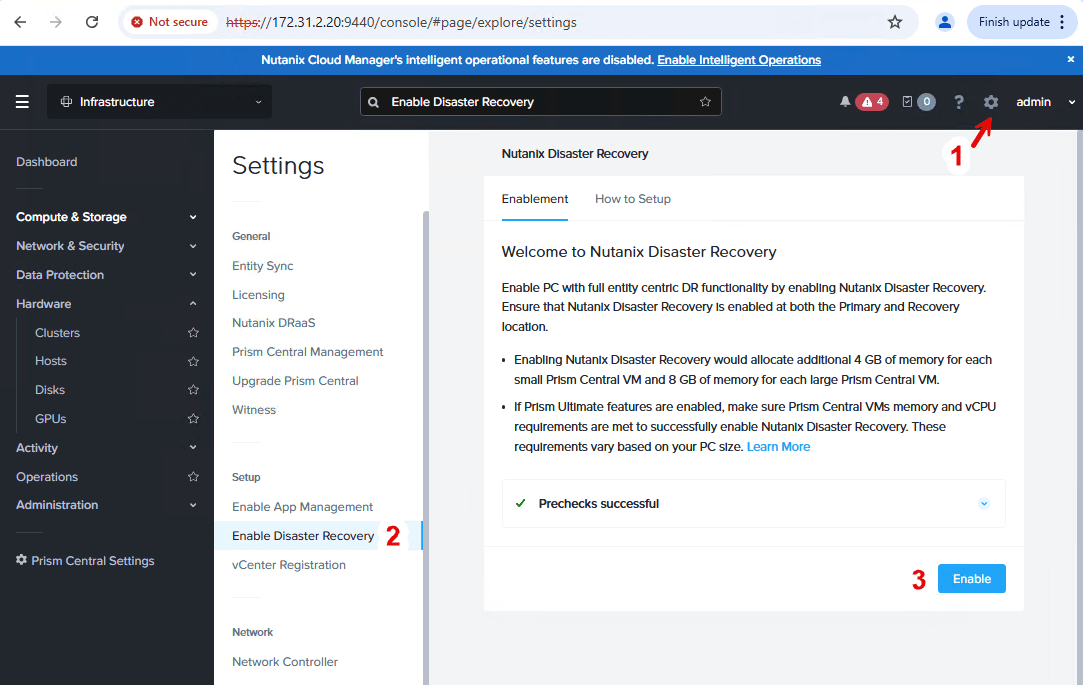Collapse the Hardware section
This screenshot has width=1083, height=685.
(x=106, y=304)
